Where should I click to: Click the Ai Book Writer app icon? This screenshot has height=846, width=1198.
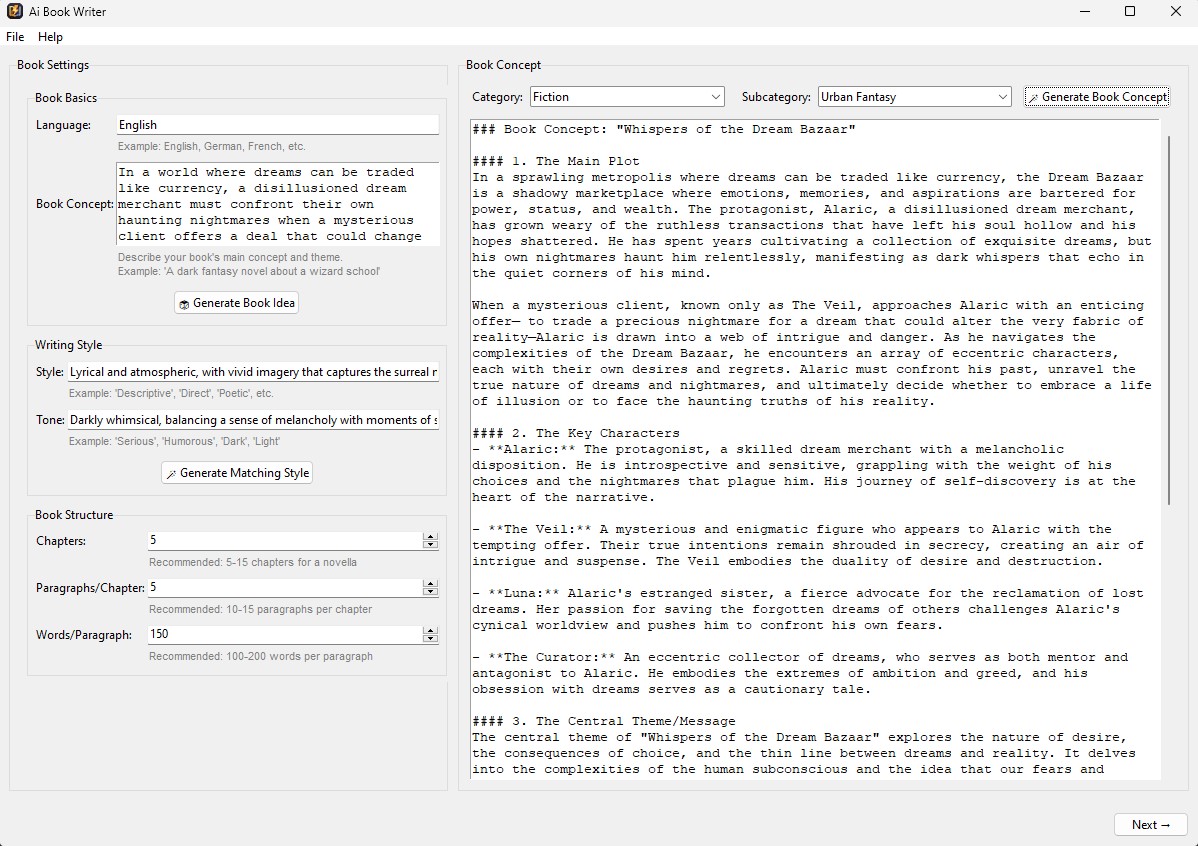[x=15, y=12]
